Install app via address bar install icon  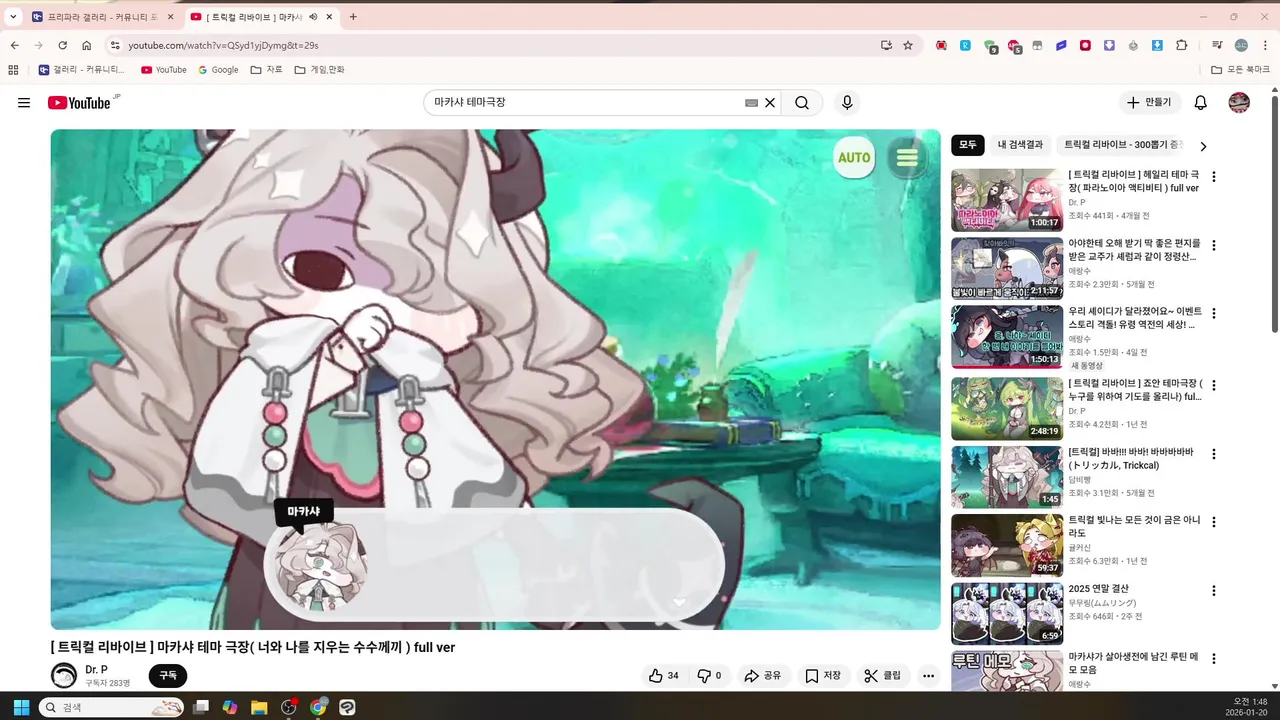(886, 45)
